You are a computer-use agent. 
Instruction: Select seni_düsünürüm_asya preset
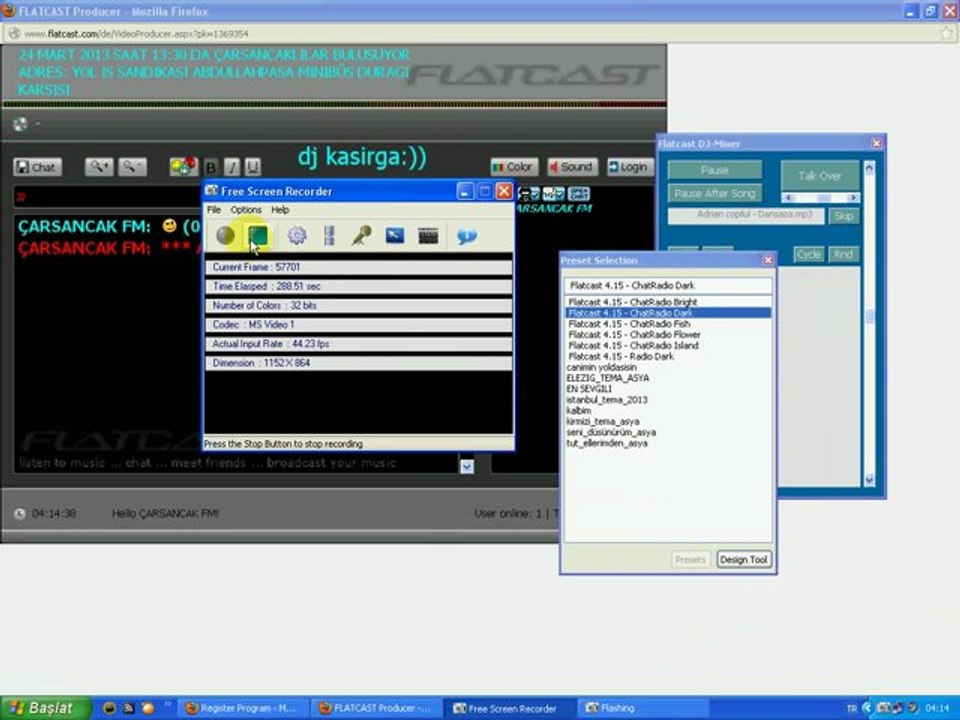(667, 432)
